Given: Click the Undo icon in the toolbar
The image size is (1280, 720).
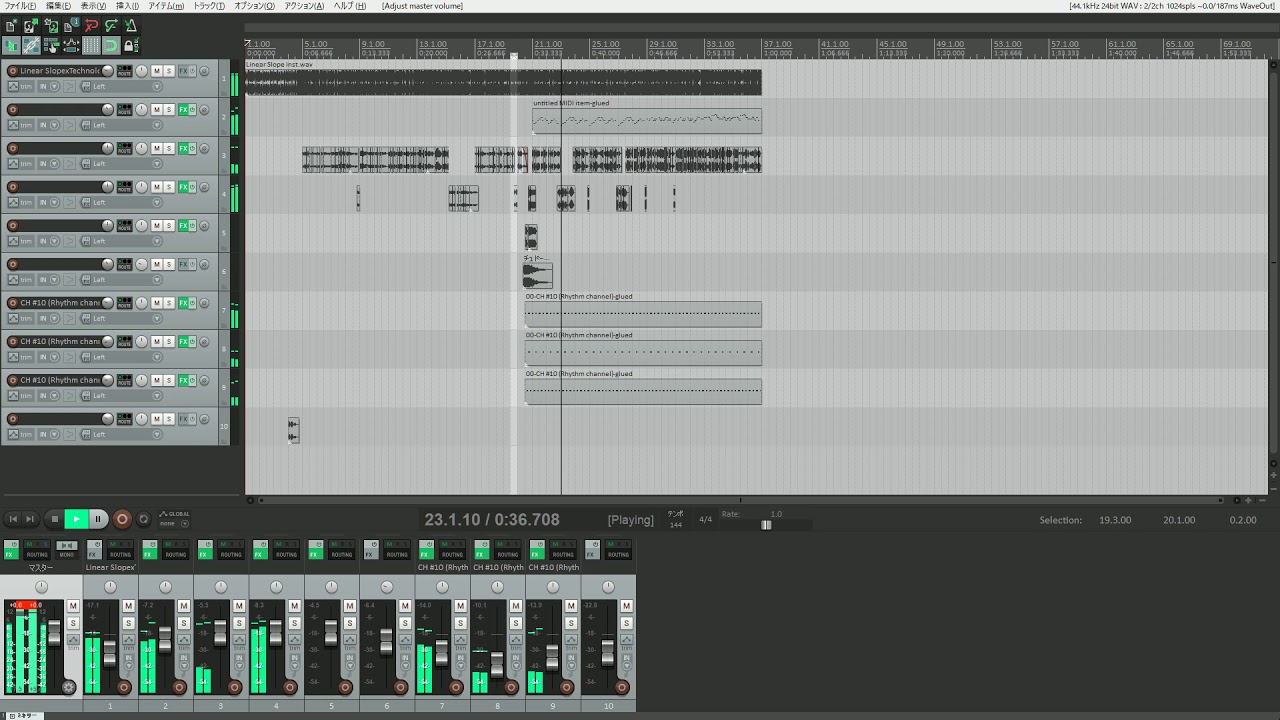Looking at the screenshot, I should [92, 26].
